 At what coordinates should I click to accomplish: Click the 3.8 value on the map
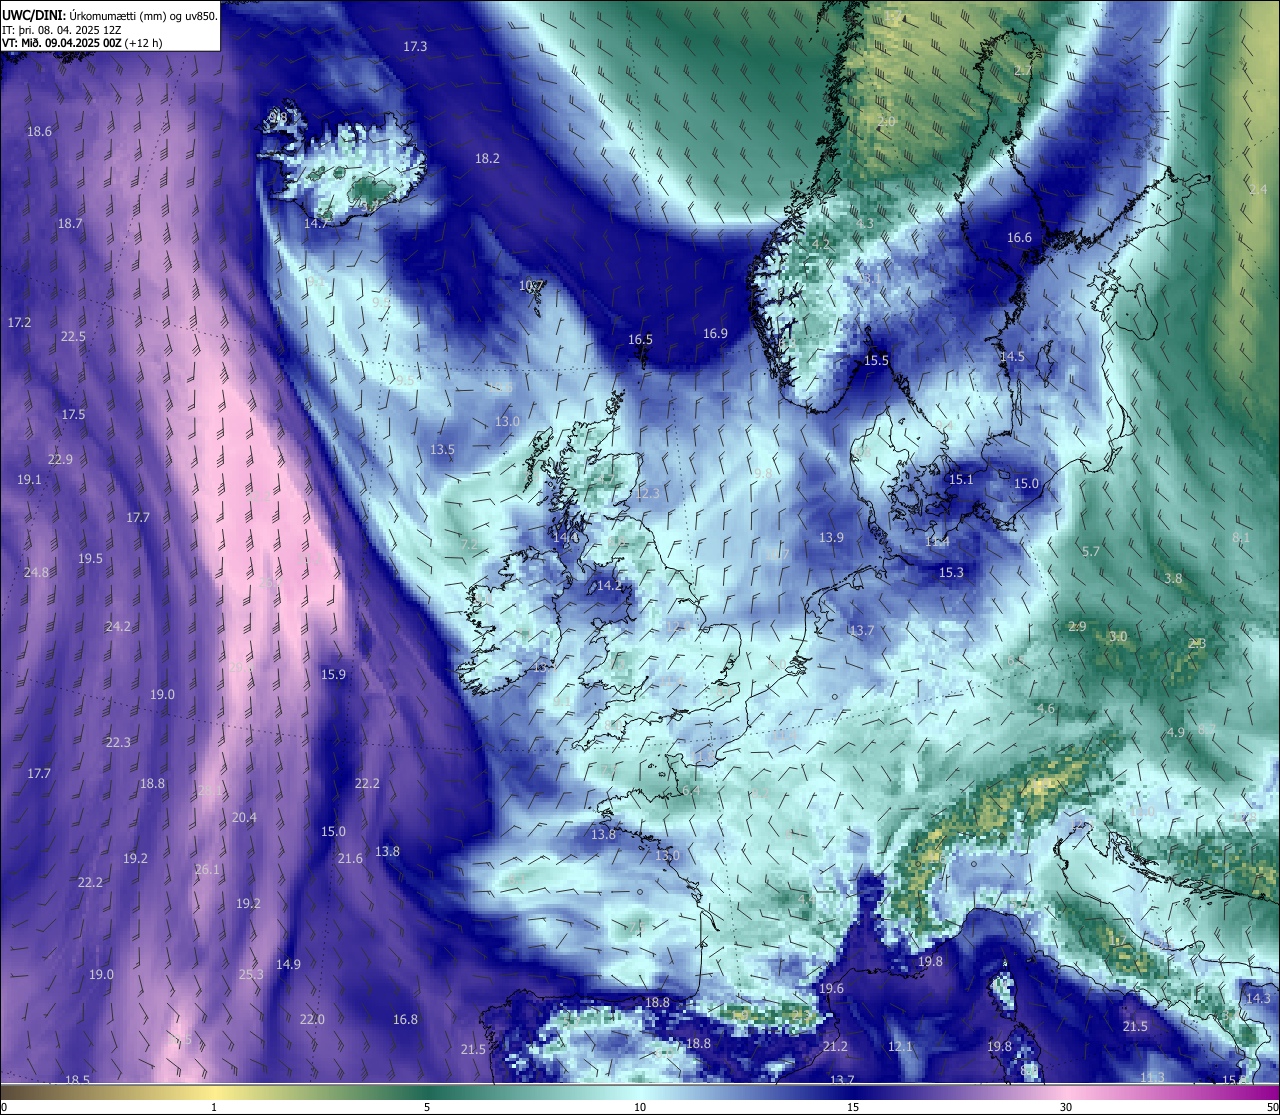(1173, 578)
